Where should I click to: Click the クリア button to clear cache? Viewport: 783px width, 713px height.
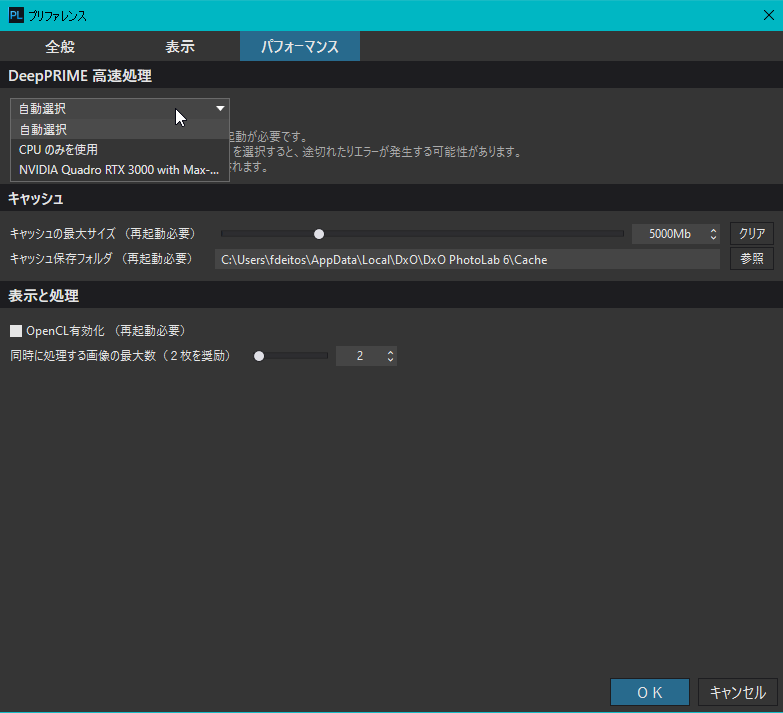[x=752, y=233]
